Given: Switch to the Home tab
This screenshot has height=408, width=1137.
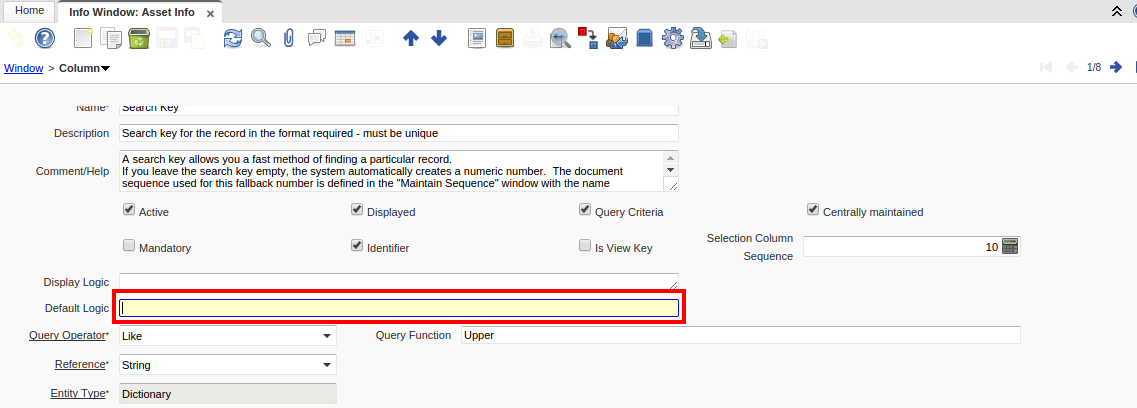Looking at the screenshot, I should pos(29,10).
